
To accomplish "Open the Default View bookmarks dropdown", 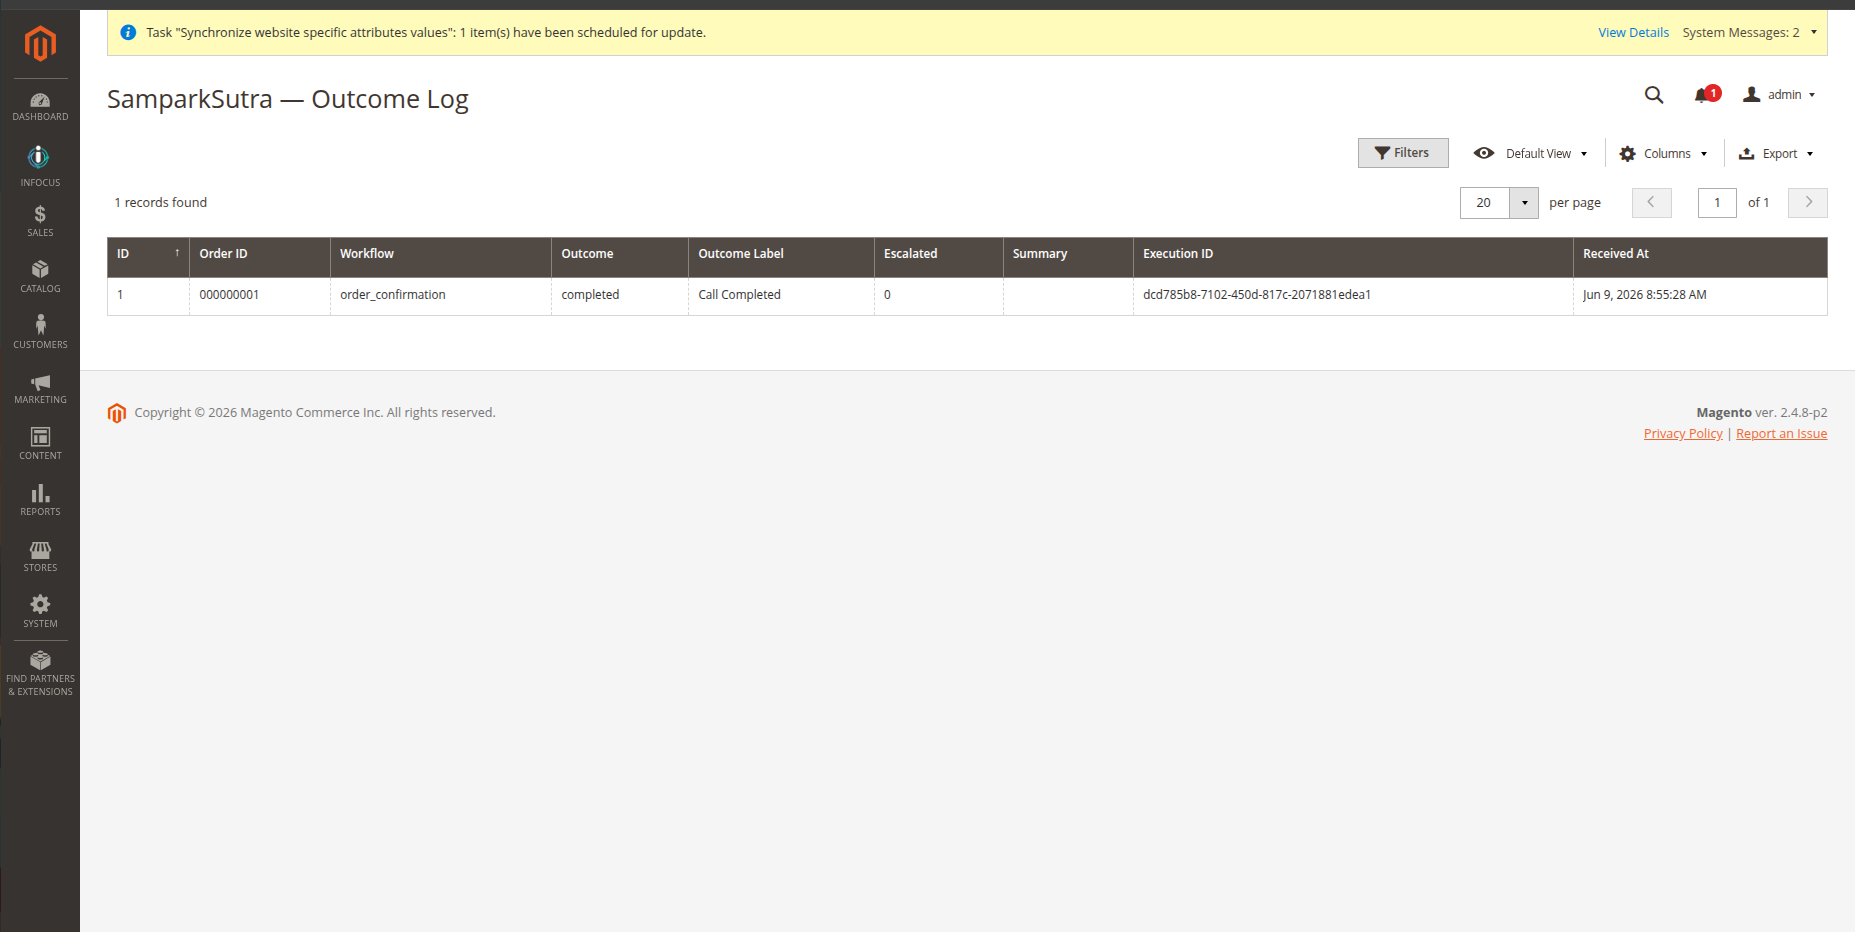I will [x=1530, y=154].
